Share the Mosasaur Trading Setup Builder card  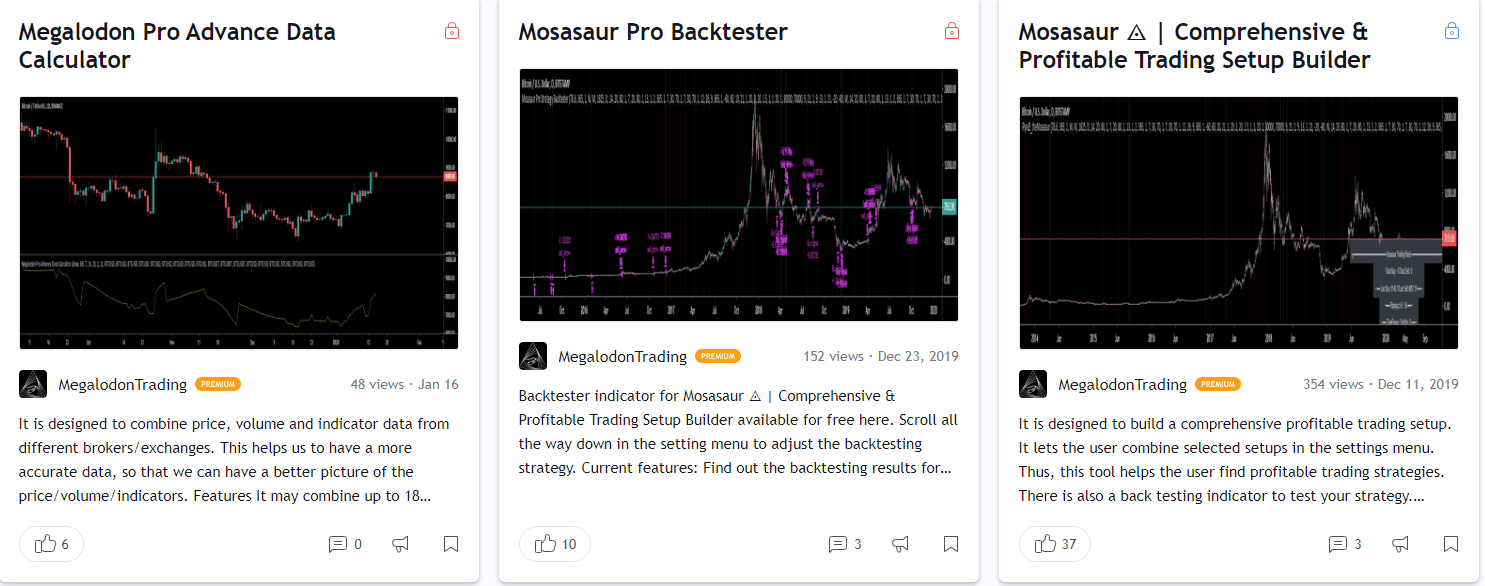coord(1401,544)
